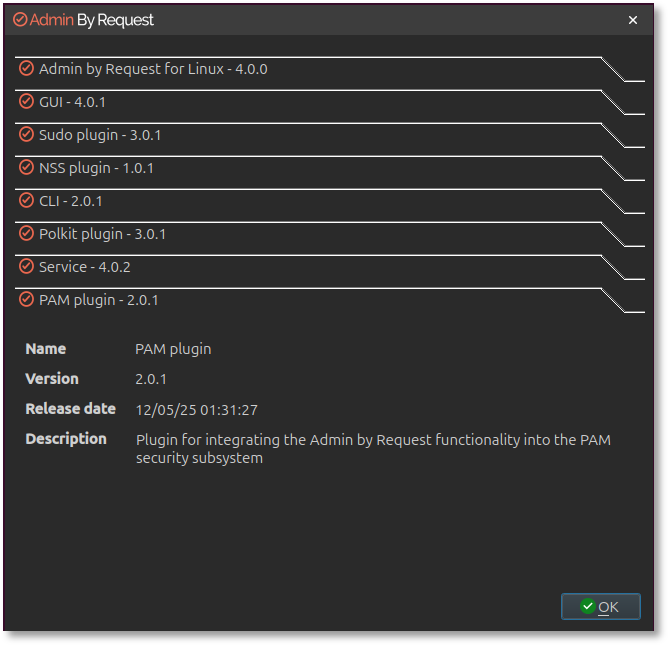The height and width of the screenshot is (645, 668).
Task: Collapse the PAM plugin - 2.0.1 section
Action: pyautogui.click(x=98, y=300)
